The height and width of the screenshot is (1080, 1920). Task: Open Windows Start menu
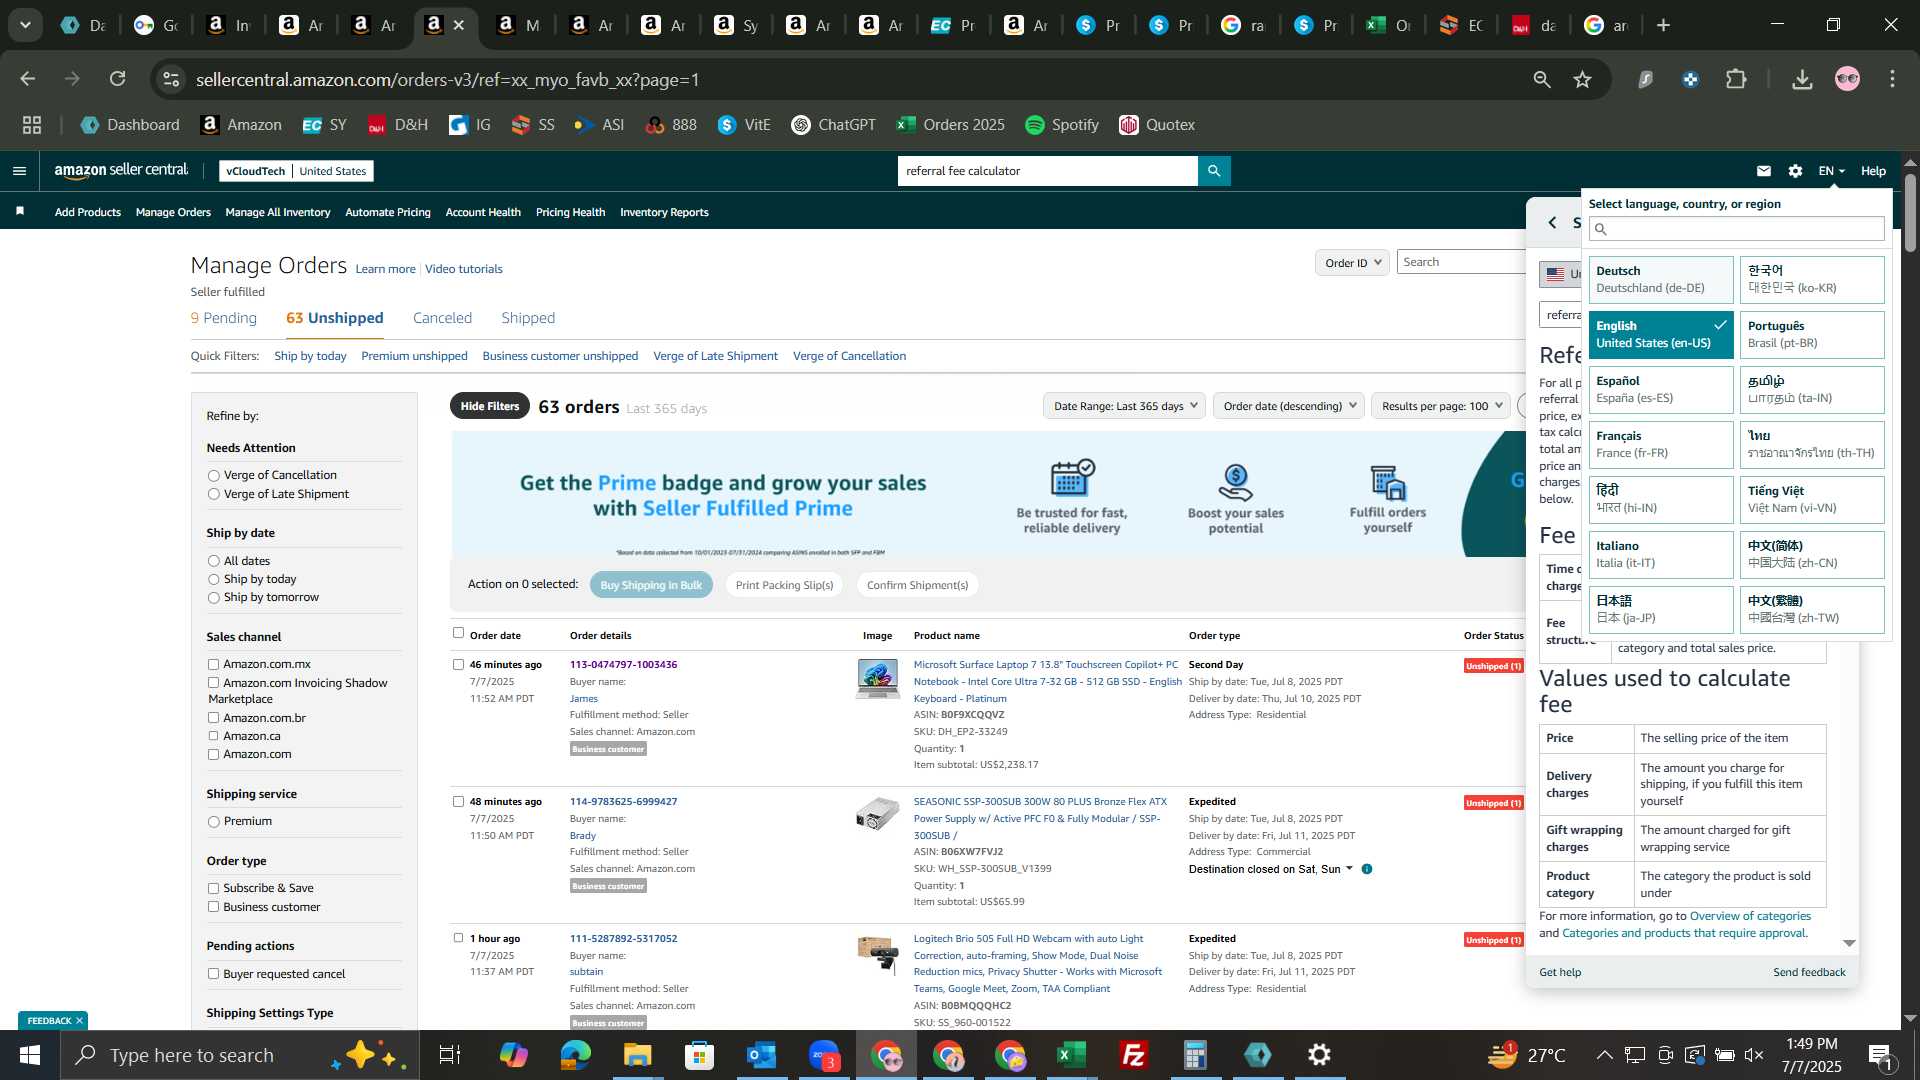coord(30,1055)
